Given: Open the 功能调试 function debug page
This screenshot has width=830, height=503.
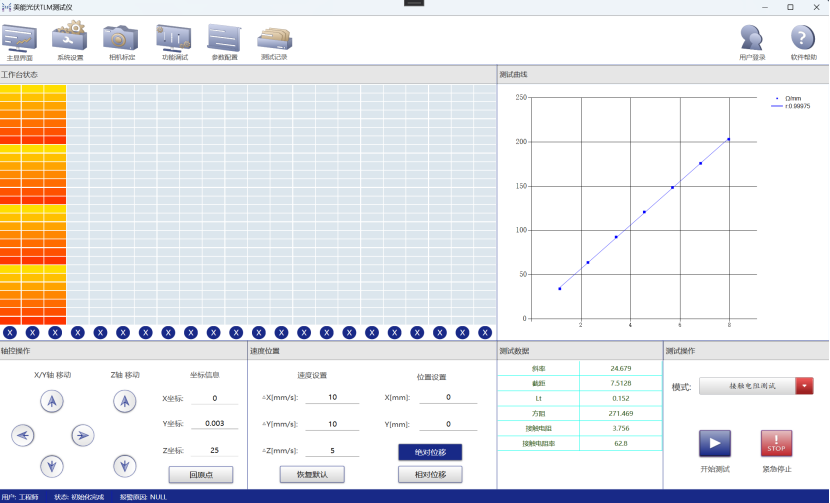Looking at the screenshot, I should coord(174,40).
